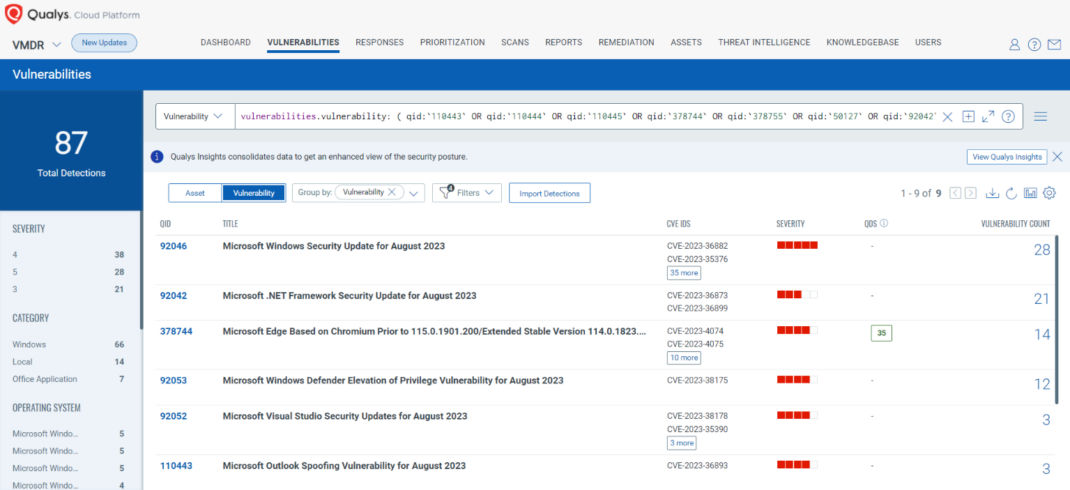The height and width of the screenshot is (490, 1070).
Task: Expand 10 more CVEs for QID 378744
Action: click(684, 358)
